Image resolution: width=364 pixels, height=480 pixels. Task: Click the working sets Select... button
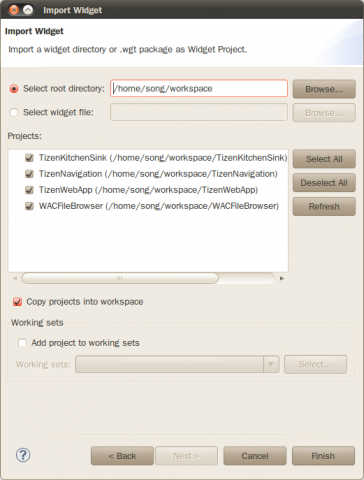(x=315, y=365)
